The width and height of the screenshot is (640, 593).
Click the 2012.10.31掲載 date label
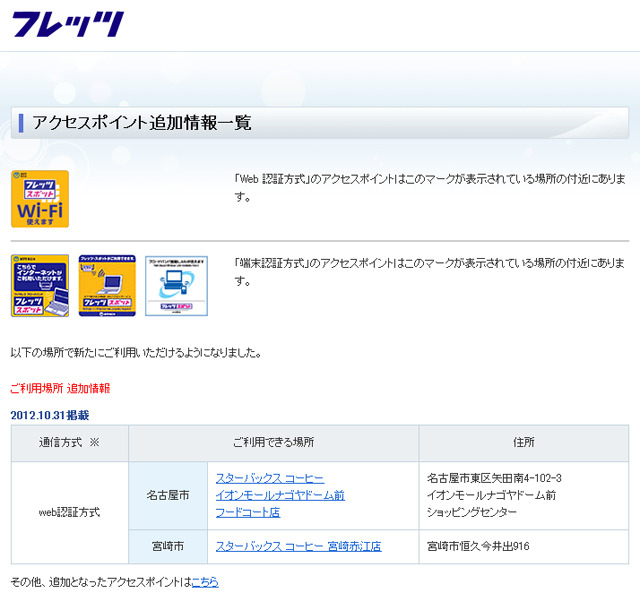click(x=49, y=414)
